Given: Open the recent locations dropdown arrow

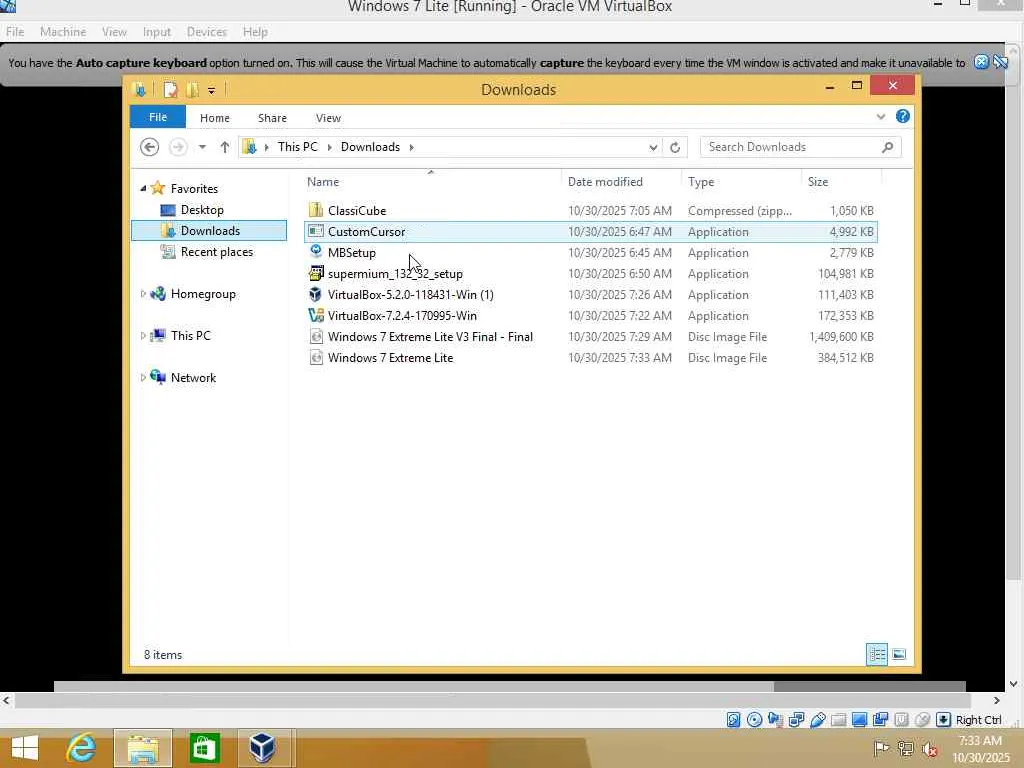Looking at the screenshot, I should pos(202,147).
